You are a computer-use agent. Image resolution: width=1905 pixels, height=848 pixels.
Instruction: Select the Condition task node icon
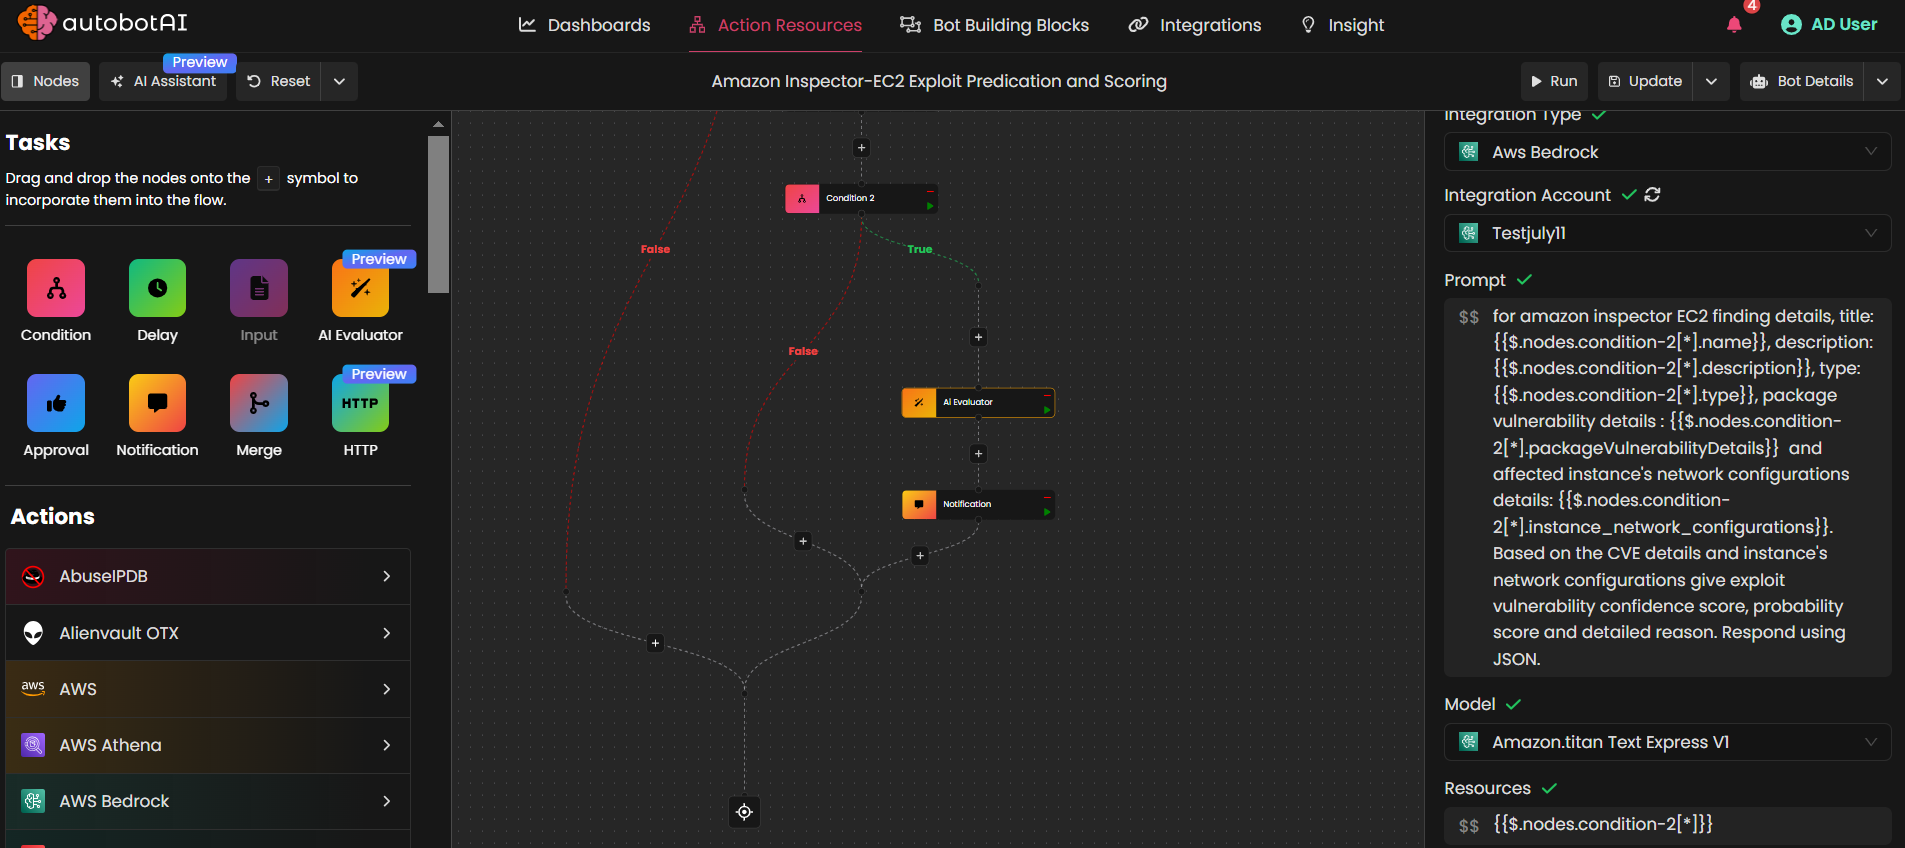pyautogui.click(x=56, y=288)
